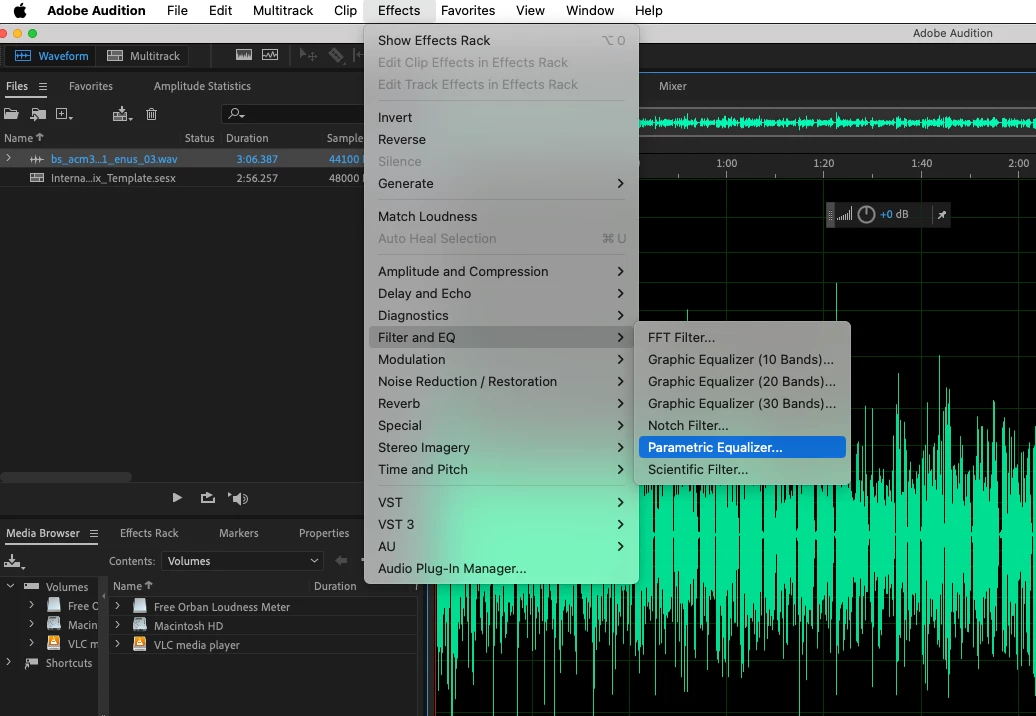This screenshot has height=716, width=1036.
Task: Show the Spectral Pitch Display icon
Action: click(270, 55)
